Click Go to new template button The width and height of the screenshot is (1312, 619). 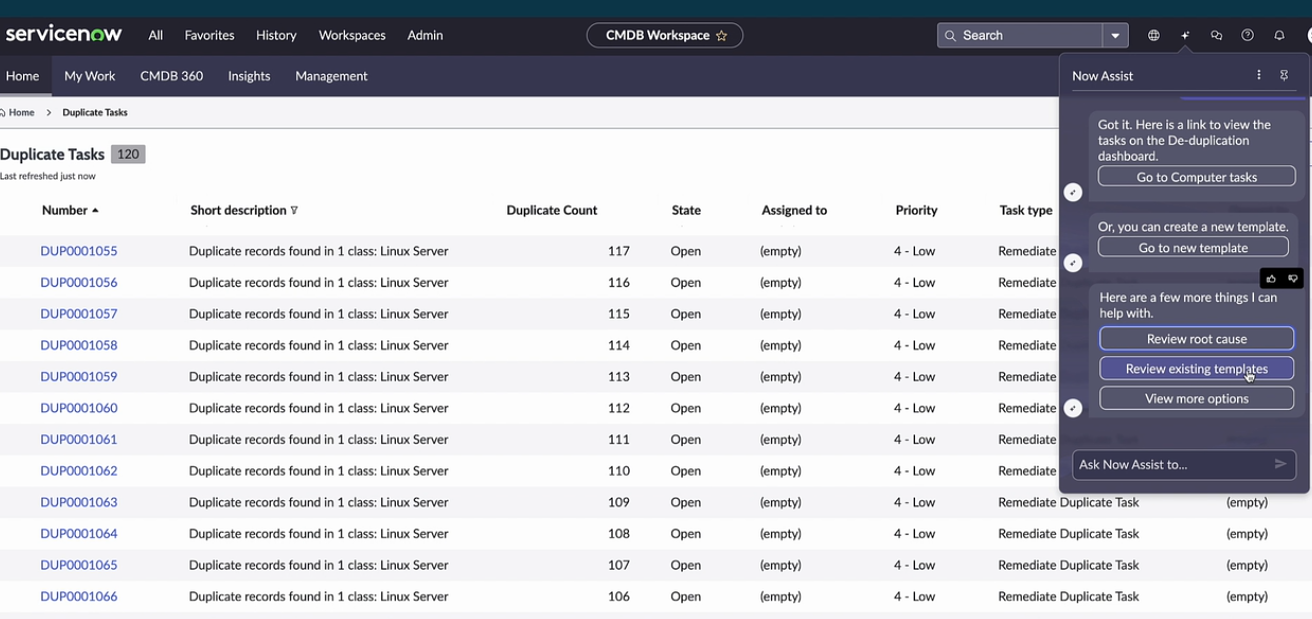point(1193,248)
